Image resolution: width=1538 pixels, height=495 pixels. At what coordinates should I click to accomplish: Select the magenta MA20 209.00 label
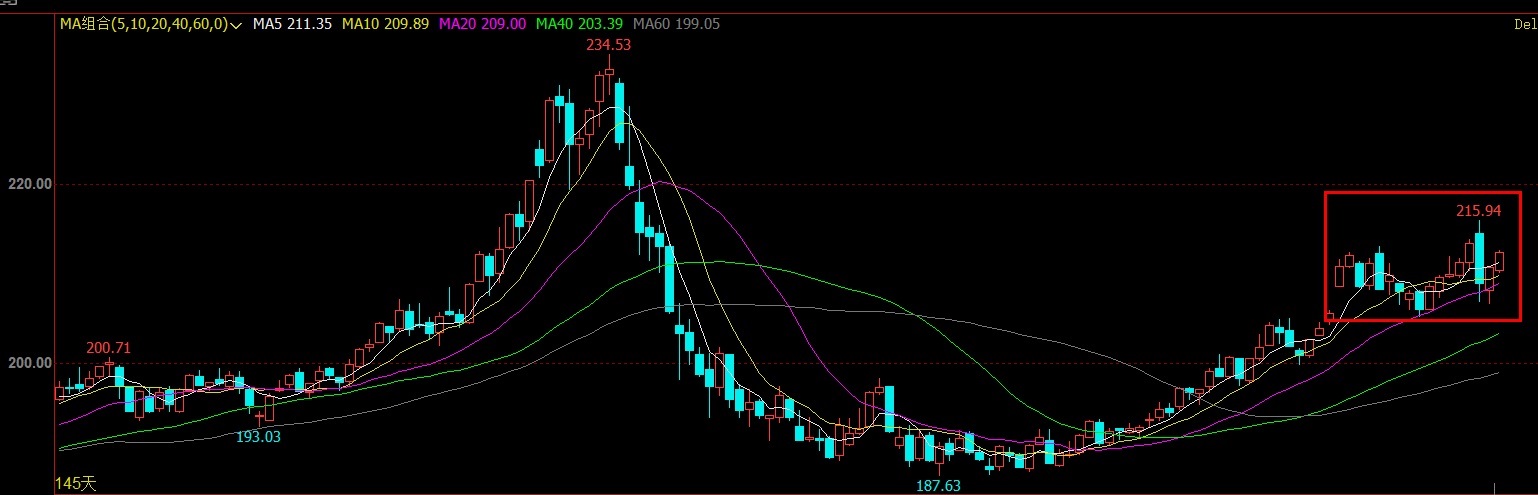[x=485, y=23]
